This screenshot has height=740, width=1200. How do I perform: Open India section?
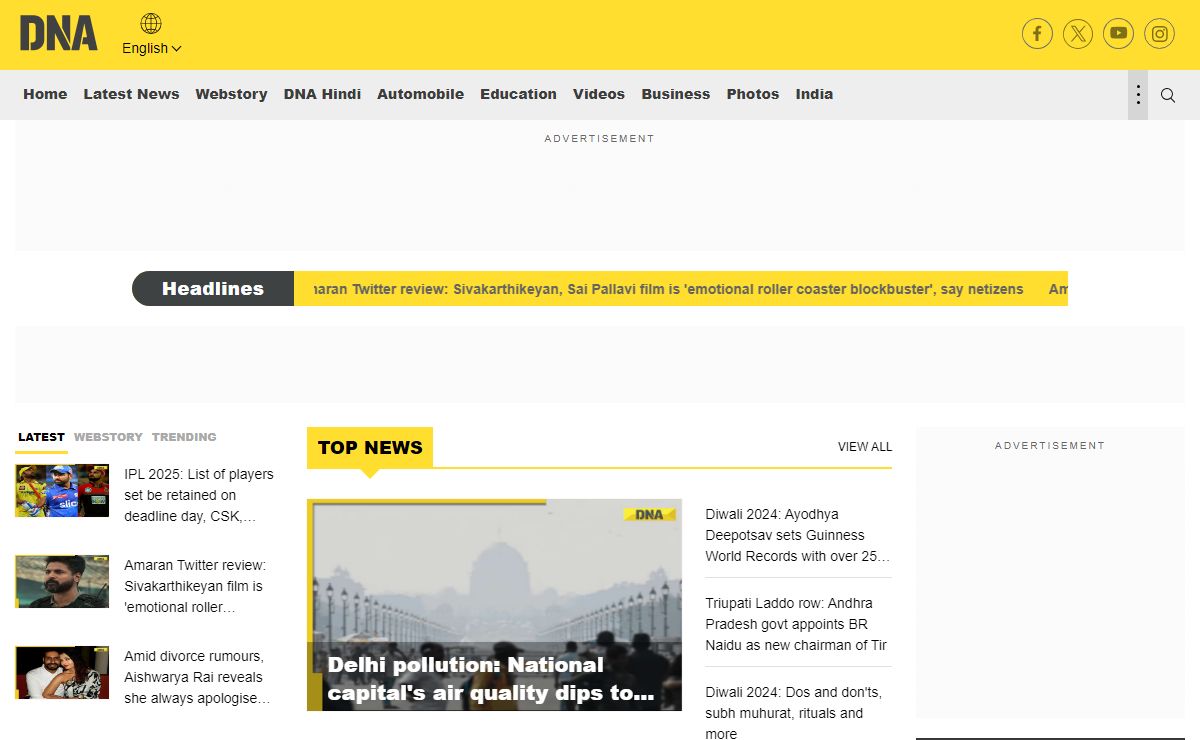(814, 94)
